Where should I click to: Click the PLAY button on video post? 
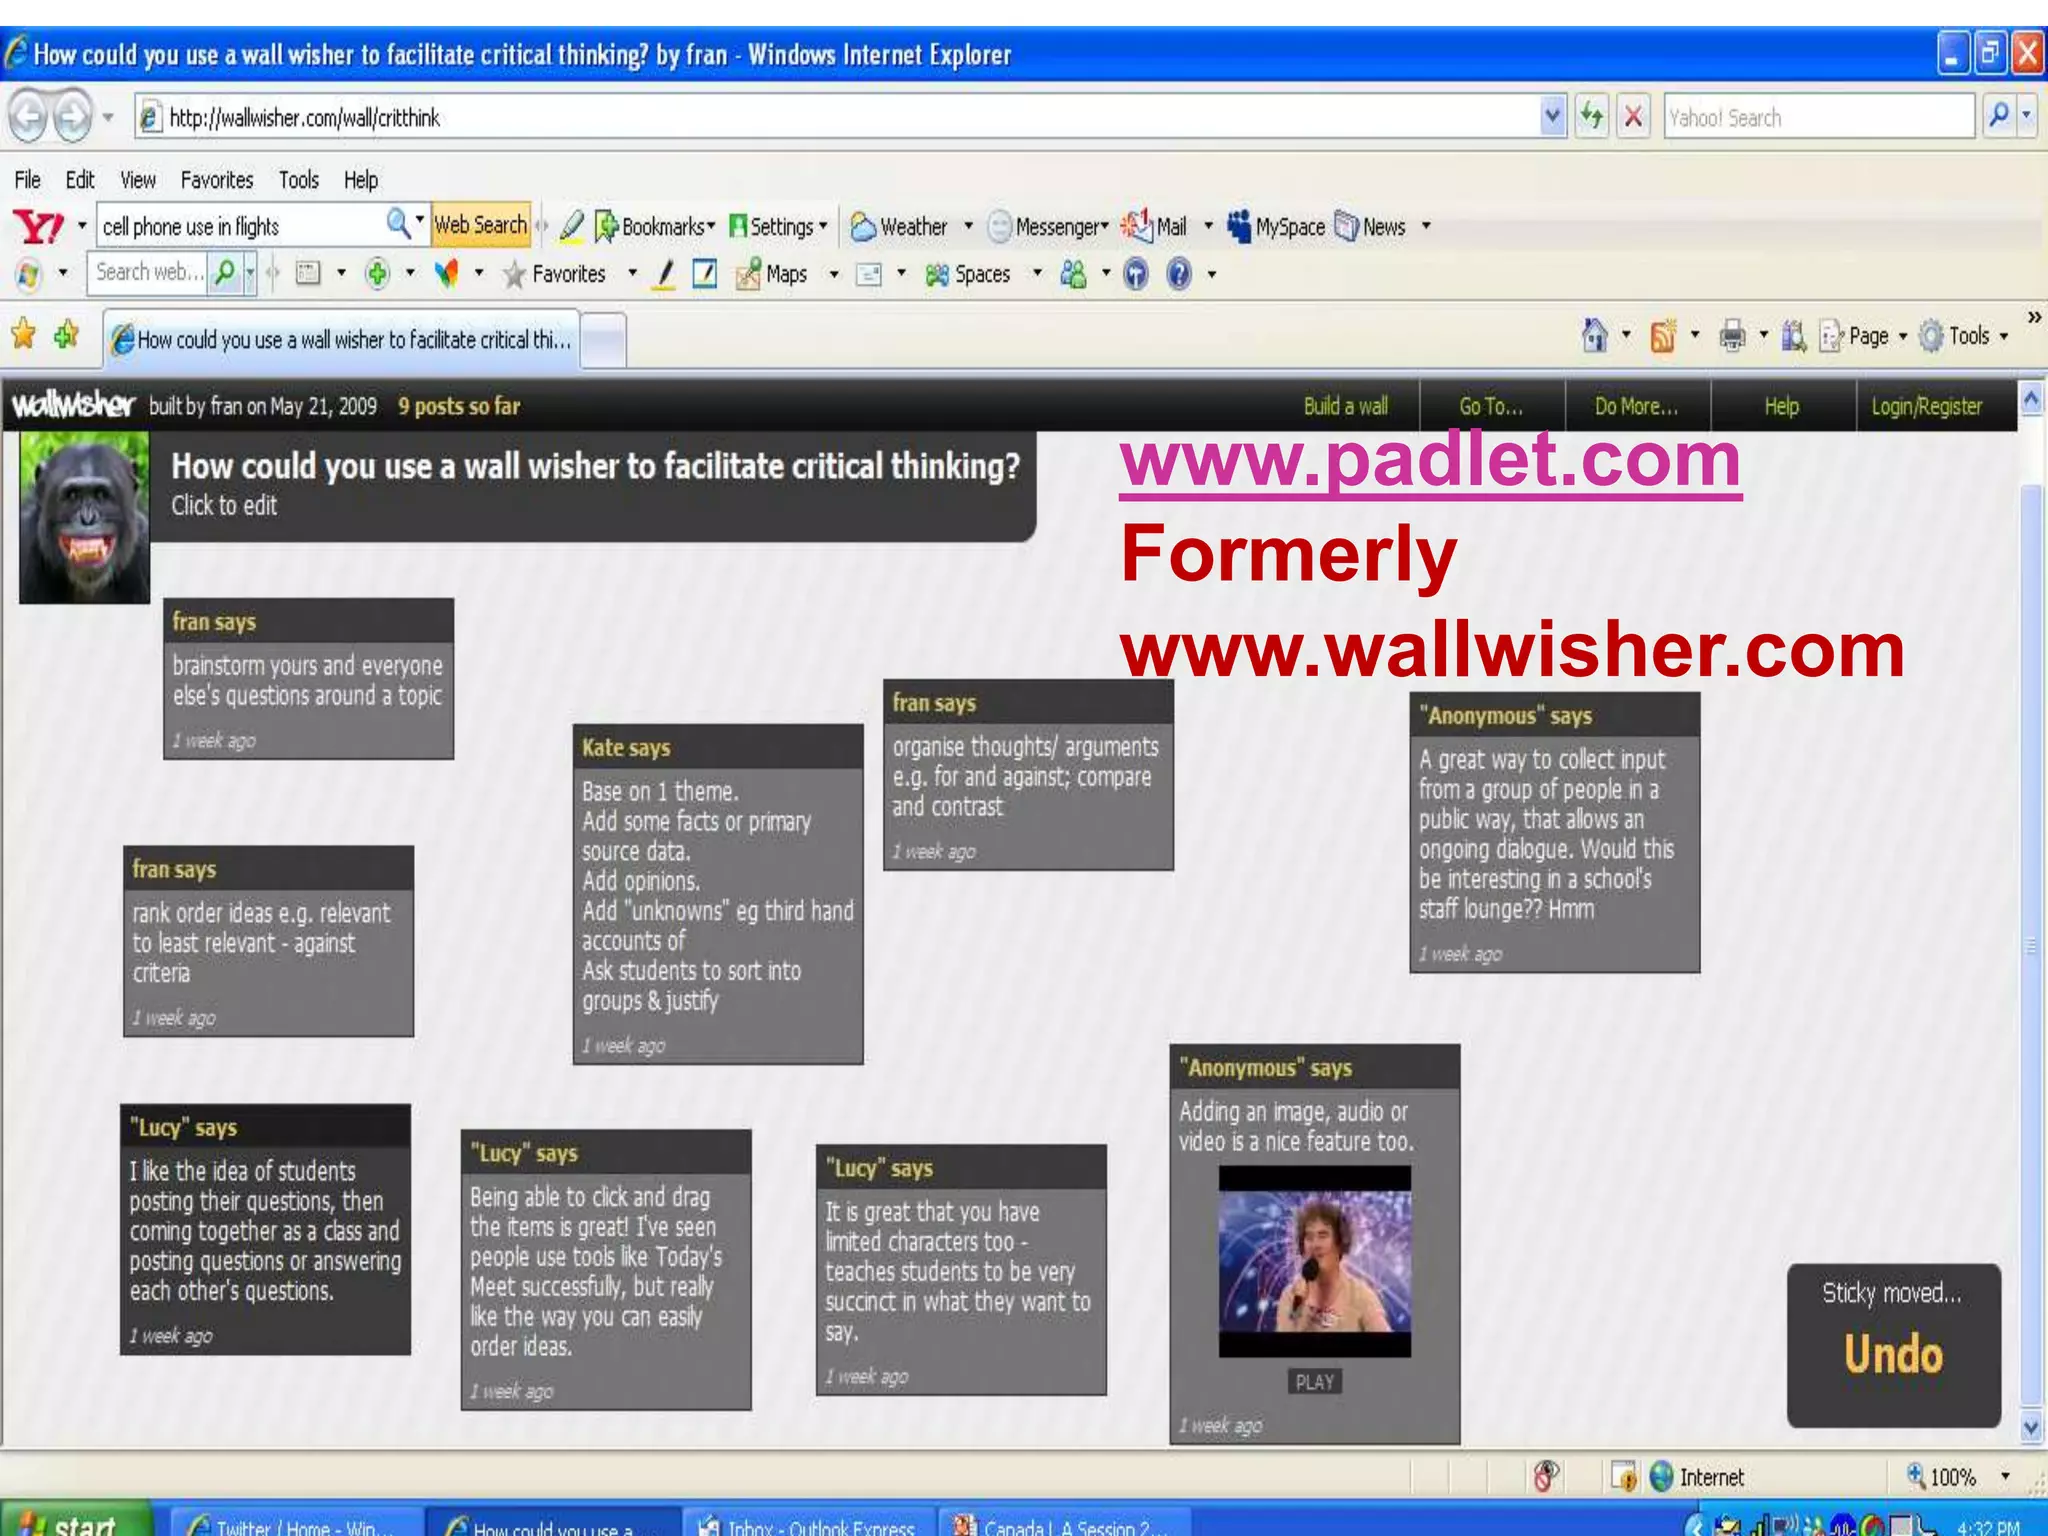tap(1314, 1382)
